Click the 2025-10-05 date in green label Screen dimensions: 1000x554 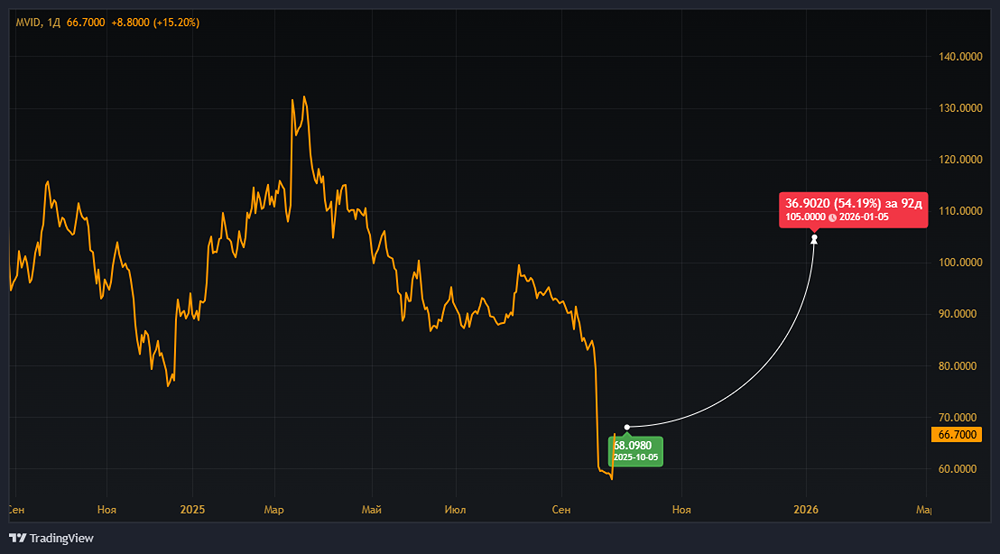pos(635,458)
